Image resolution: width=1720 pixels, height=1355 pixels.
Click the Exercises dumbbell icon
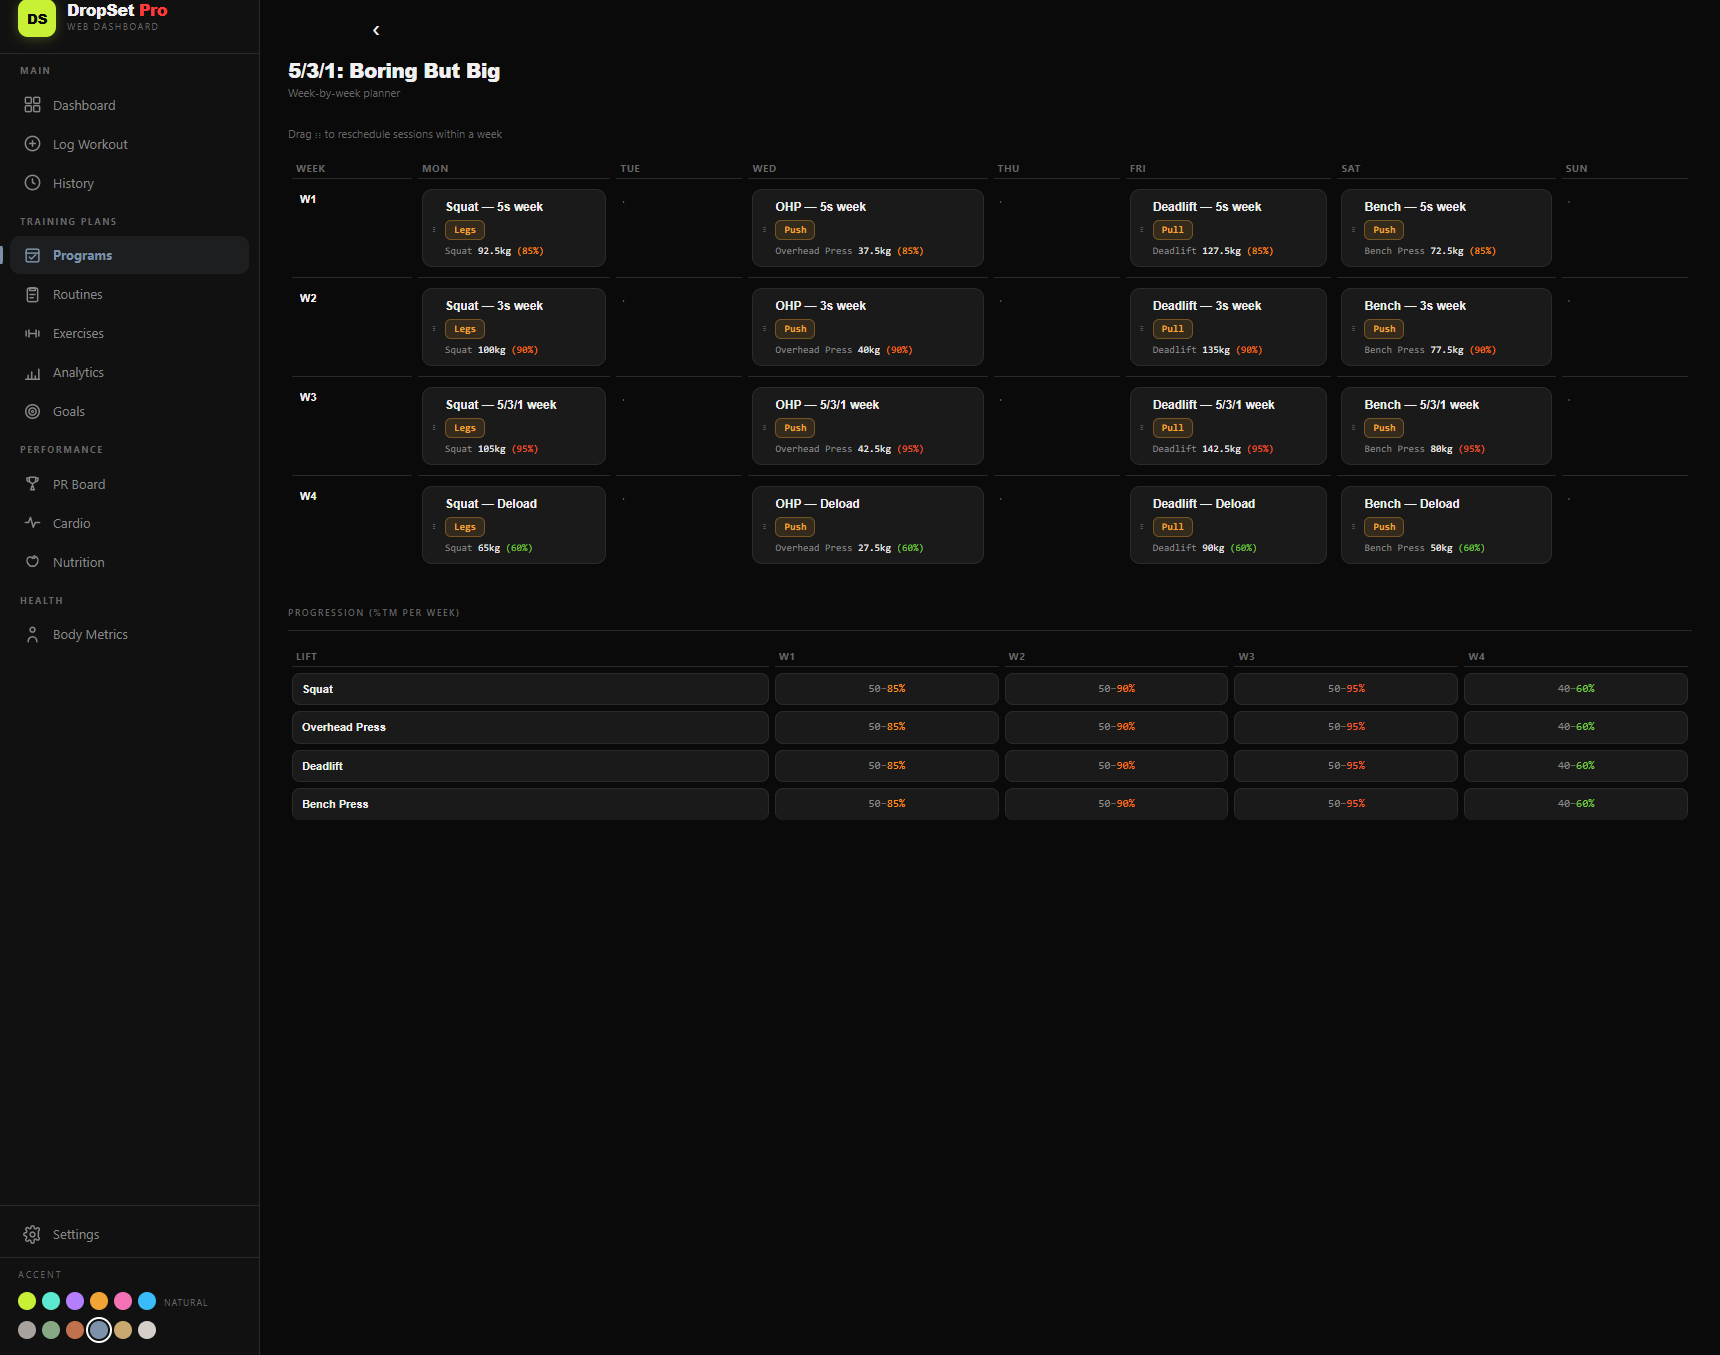pyautogui.click(x=32, y=333)
